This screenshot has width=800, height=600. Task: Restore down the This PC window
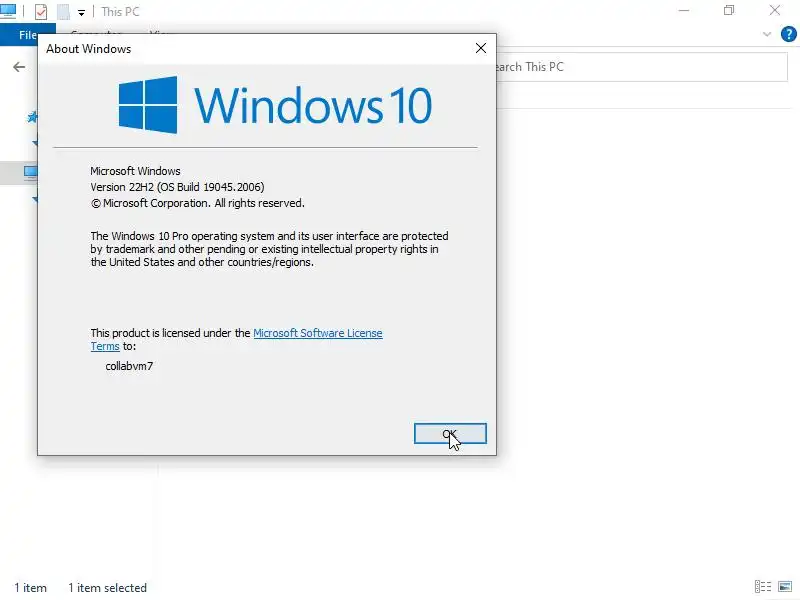(x=729, y=11)
